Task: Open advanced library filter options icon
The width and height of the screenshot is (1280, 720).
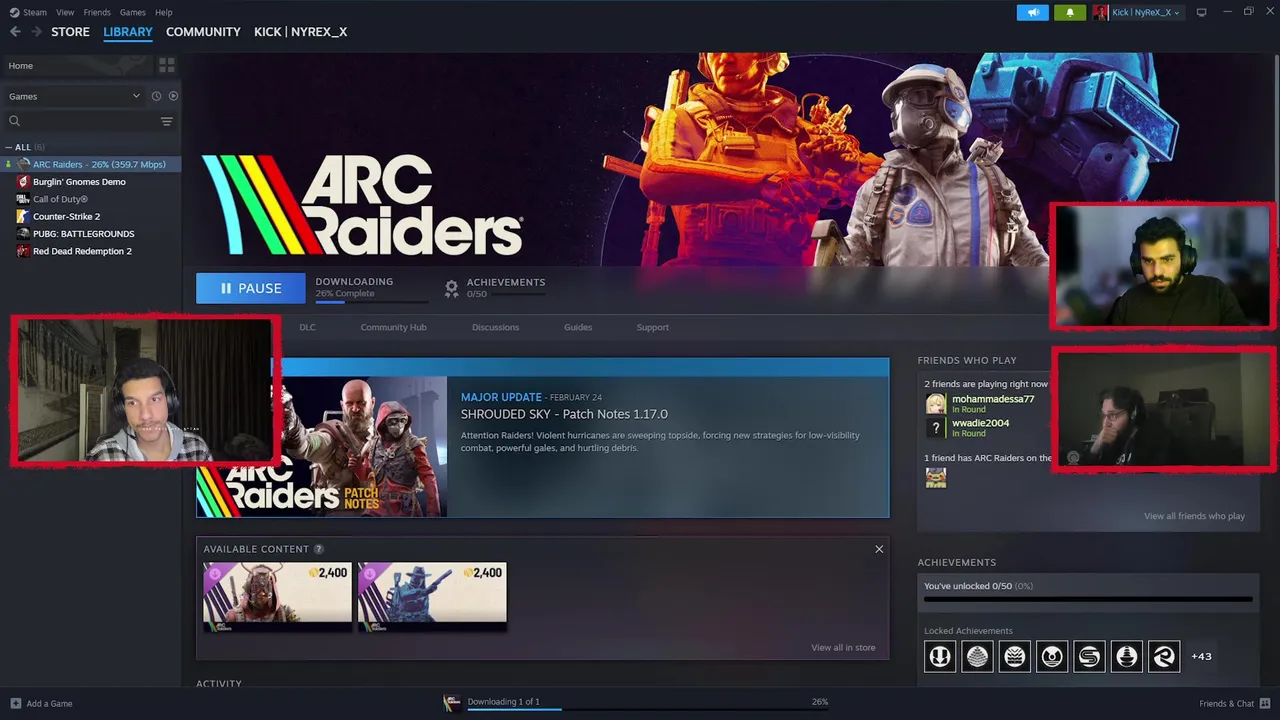Action: pos(167,121)
